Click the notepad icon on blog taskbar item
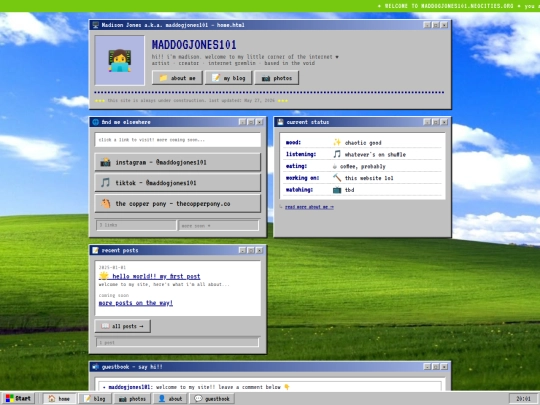Image resolution: width=540 pixels, height=405 pixels. point(87,398)
